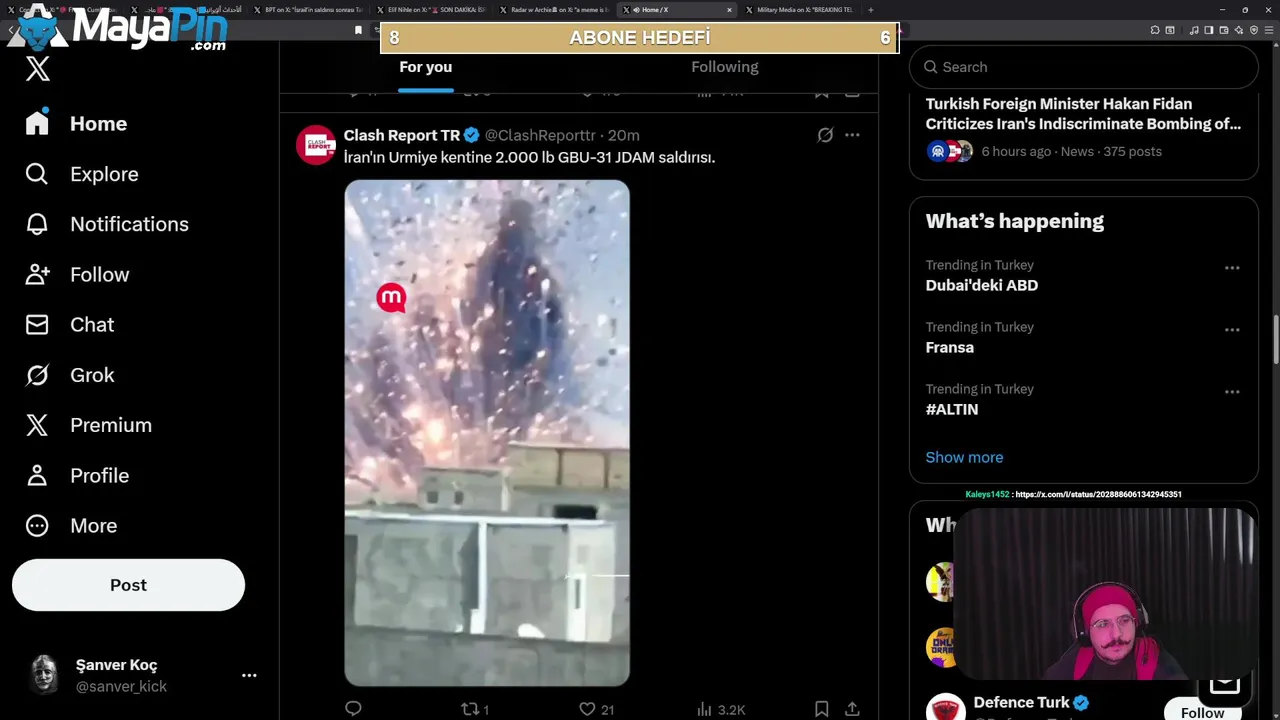
Task: Open the Premium X icon
Action: [x=37, y=425]
